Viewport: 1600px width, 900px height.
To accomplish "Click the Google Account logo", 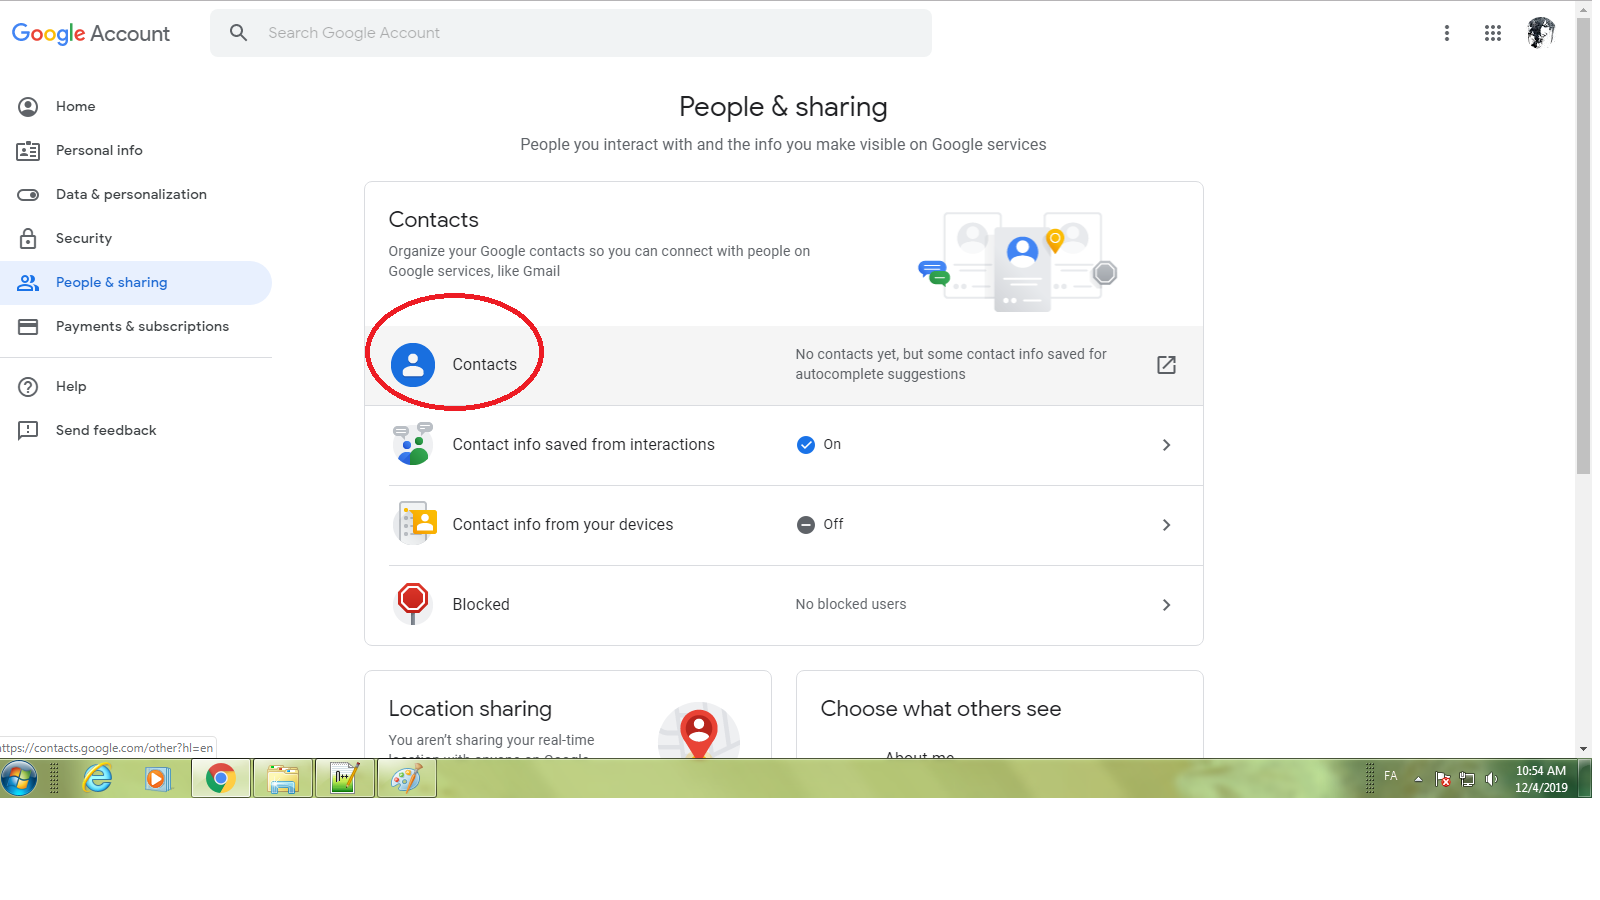I will 91,33.
